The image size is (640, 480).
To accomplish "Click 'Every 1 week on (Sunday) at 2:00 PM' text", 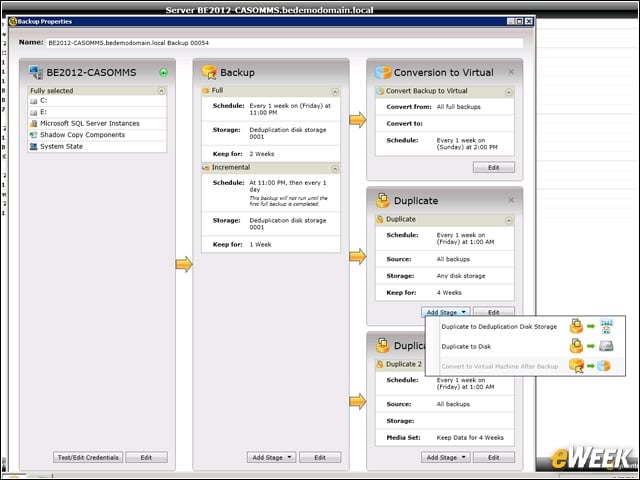I will [467, 144].
